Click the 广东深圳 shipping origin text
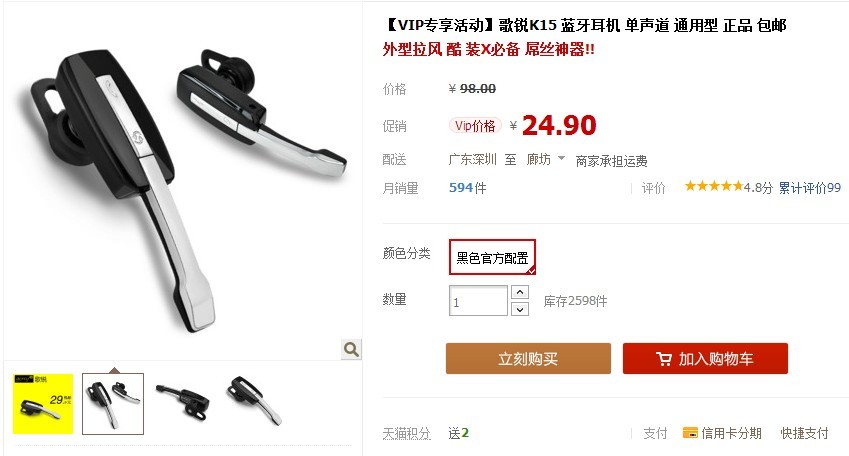The image size is (849, 456). pyautogui.click(x=472, y=159)
